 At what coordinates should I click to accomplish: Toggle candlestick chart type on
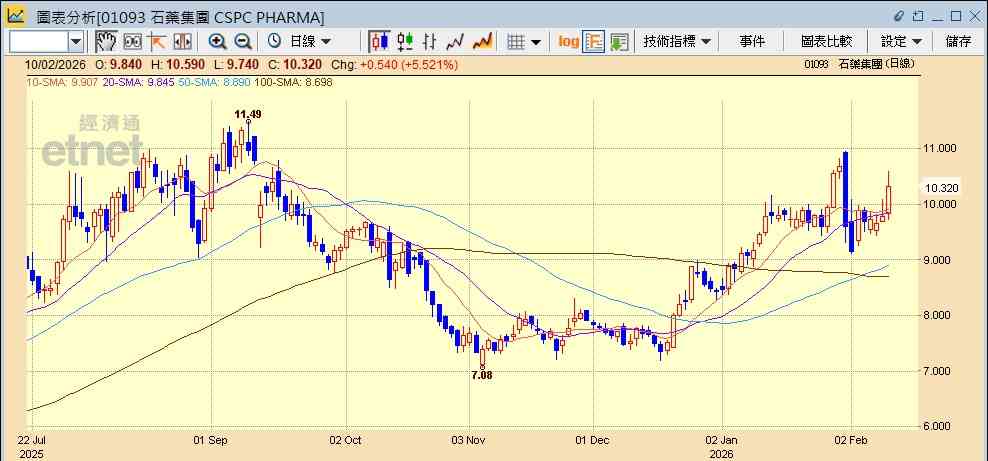[379, 42]
